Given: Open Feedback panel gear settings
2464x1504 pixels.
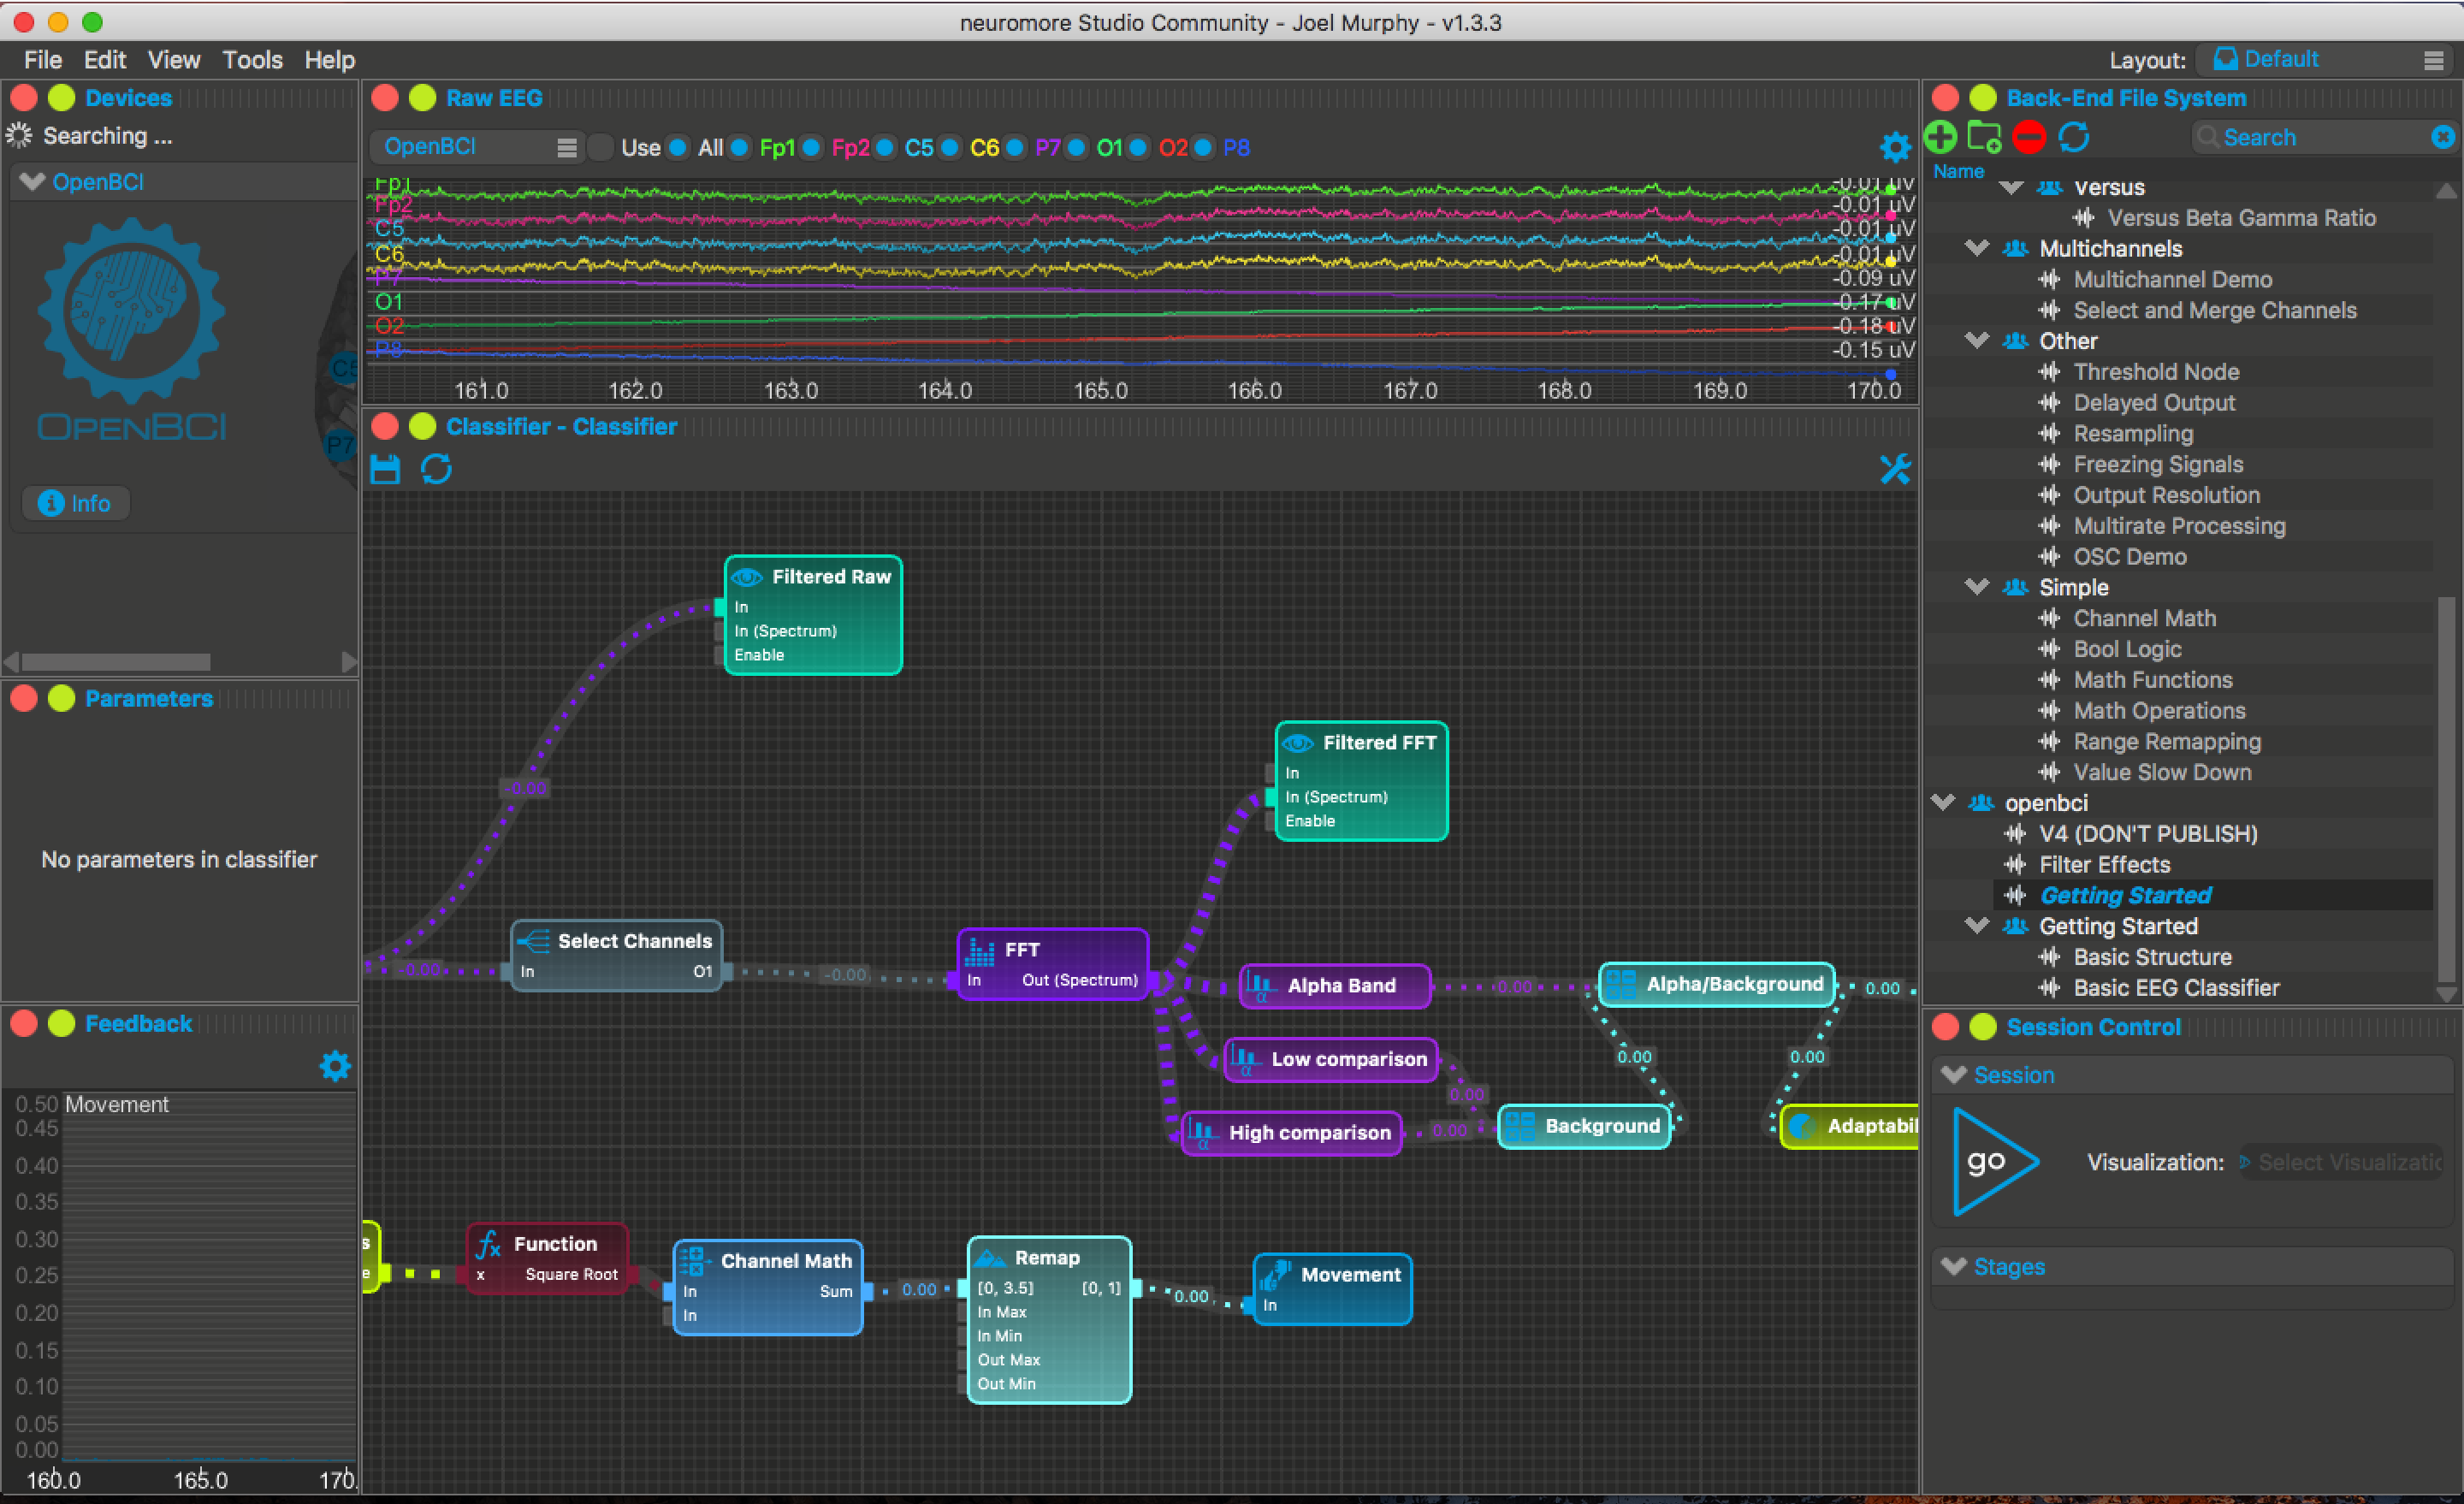Looking at the screenshot, I should (x=335, y=1066).
